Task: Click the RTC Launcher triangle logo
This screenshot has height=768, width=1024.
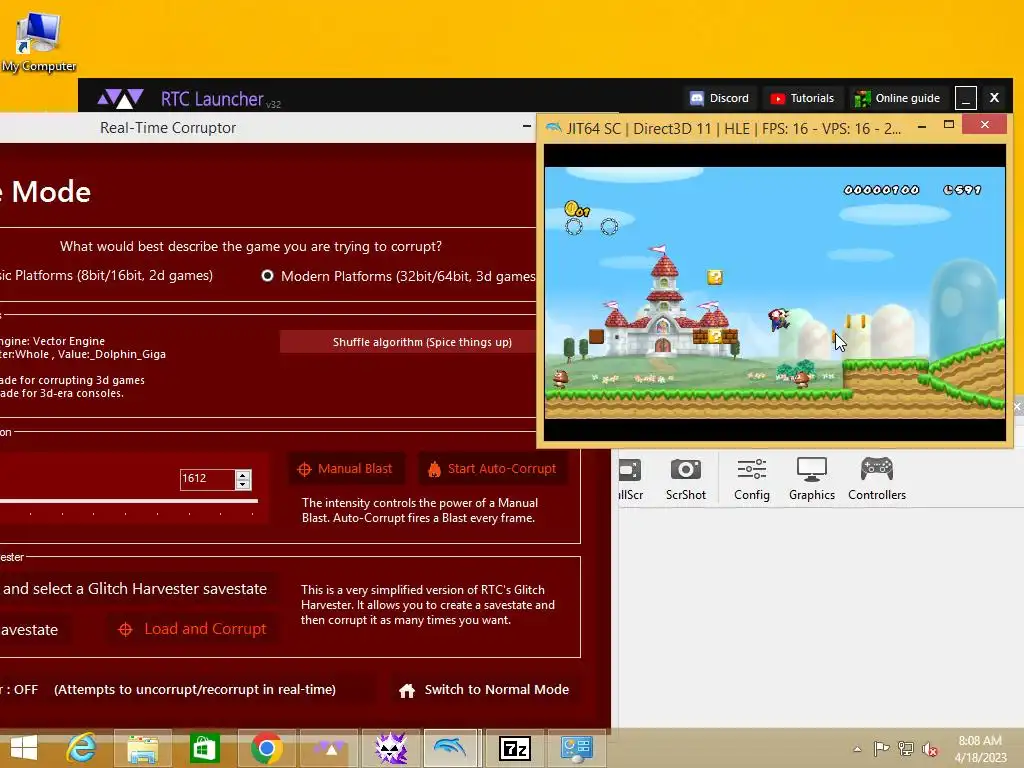Action: point(120,99)
